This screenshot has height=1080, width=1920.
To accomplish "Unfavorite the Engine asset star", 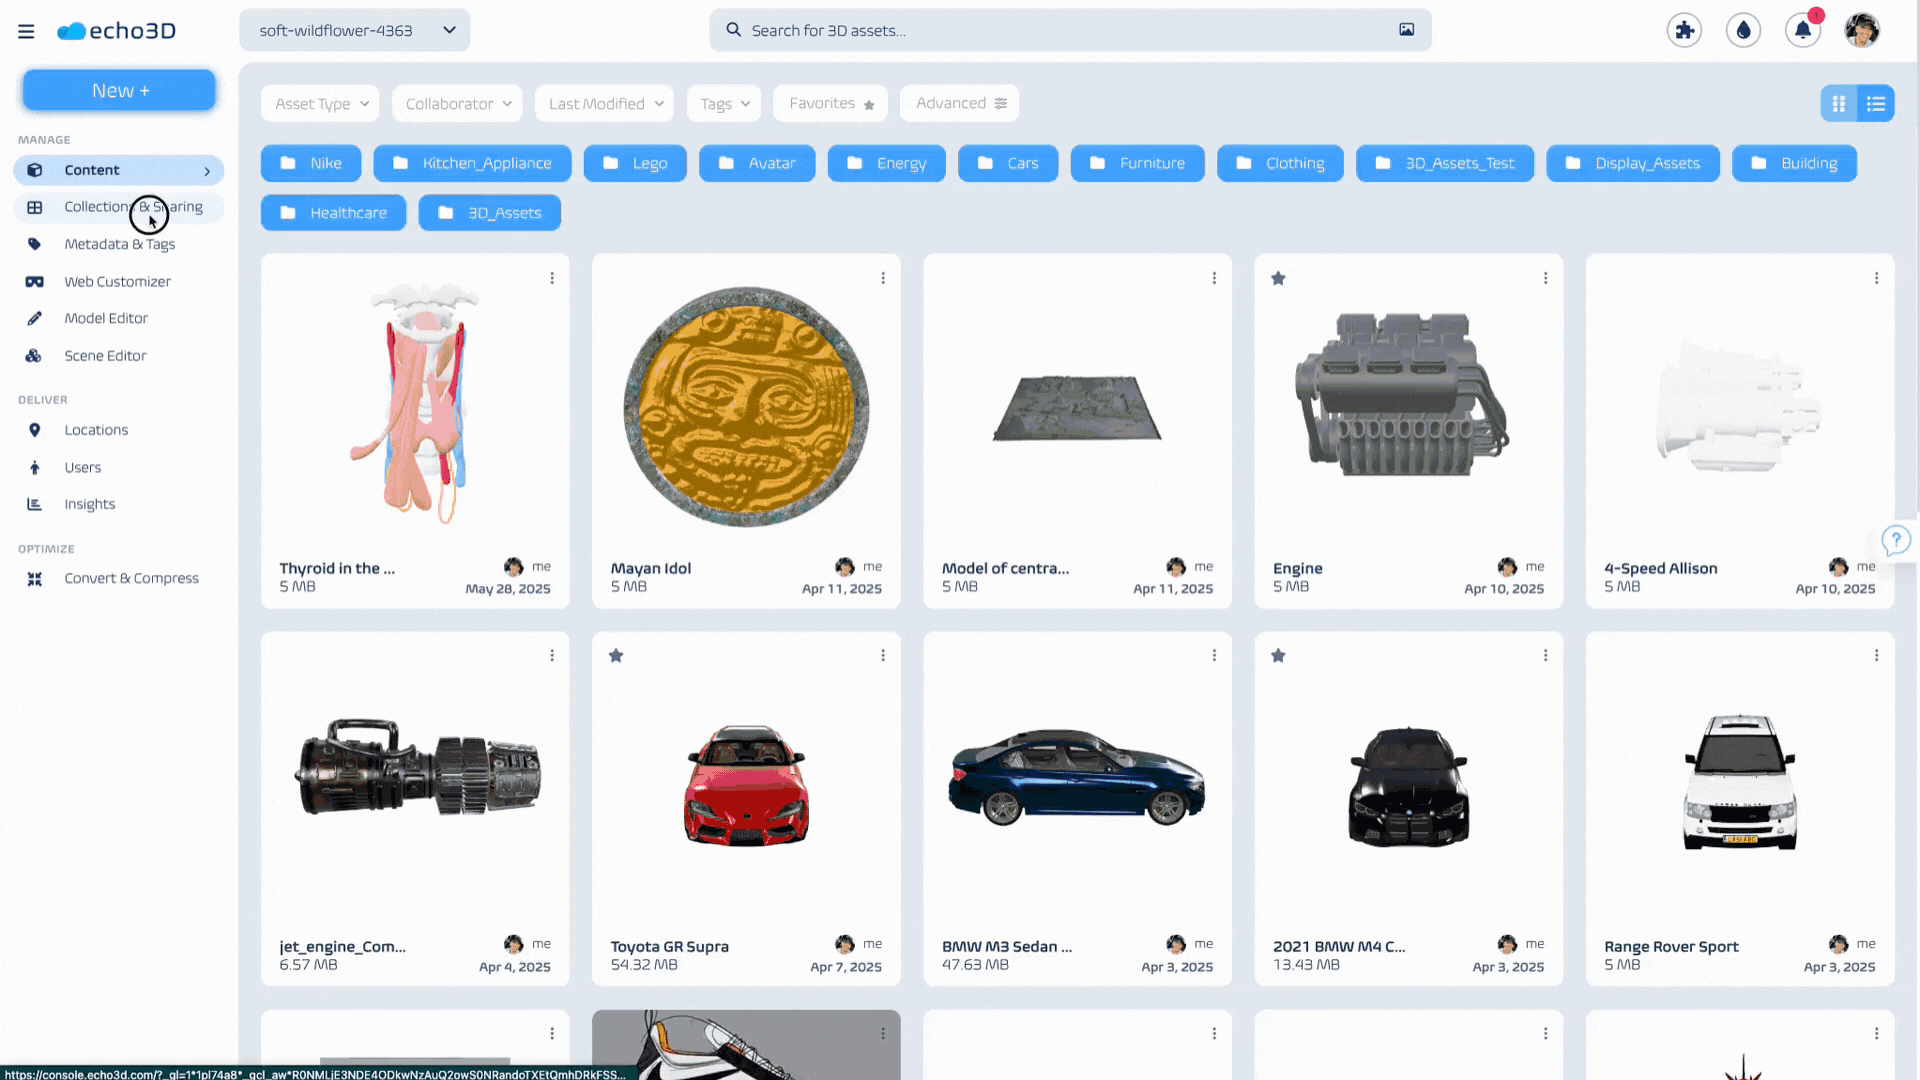I will pos(1278,278).
